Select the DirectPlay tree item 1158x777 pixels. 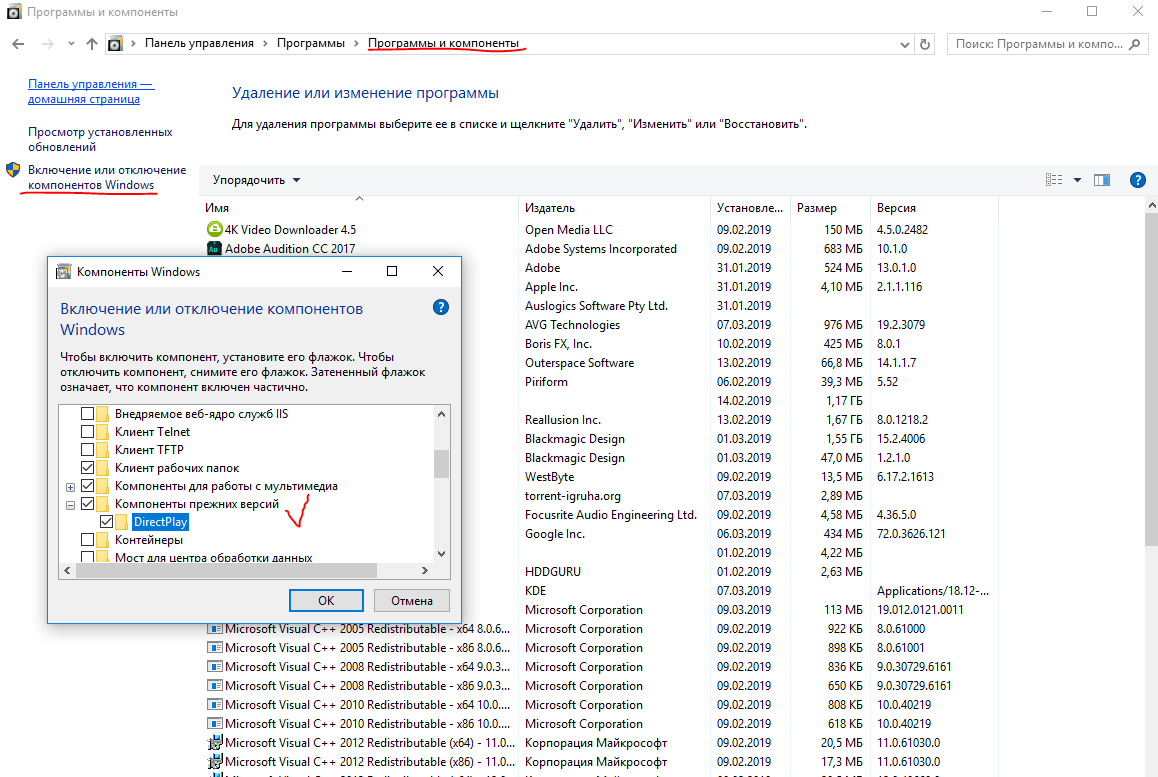(160, 521)
